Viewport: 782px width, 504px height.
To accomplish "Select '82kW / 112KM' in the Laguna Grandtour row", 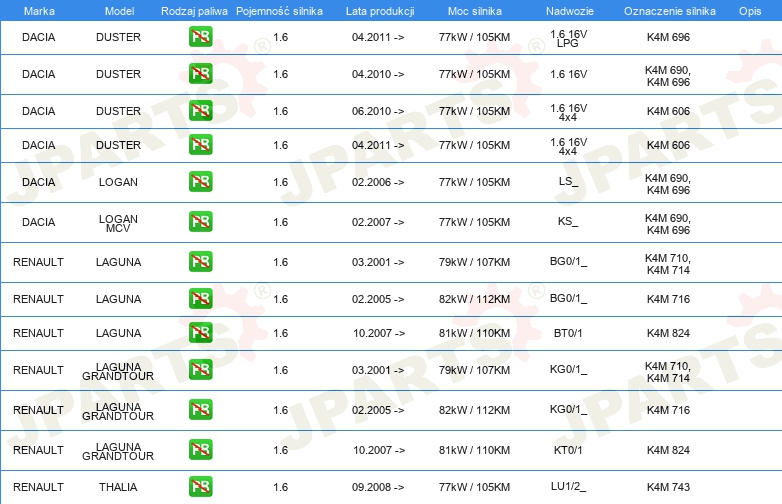I will point(474,410).
